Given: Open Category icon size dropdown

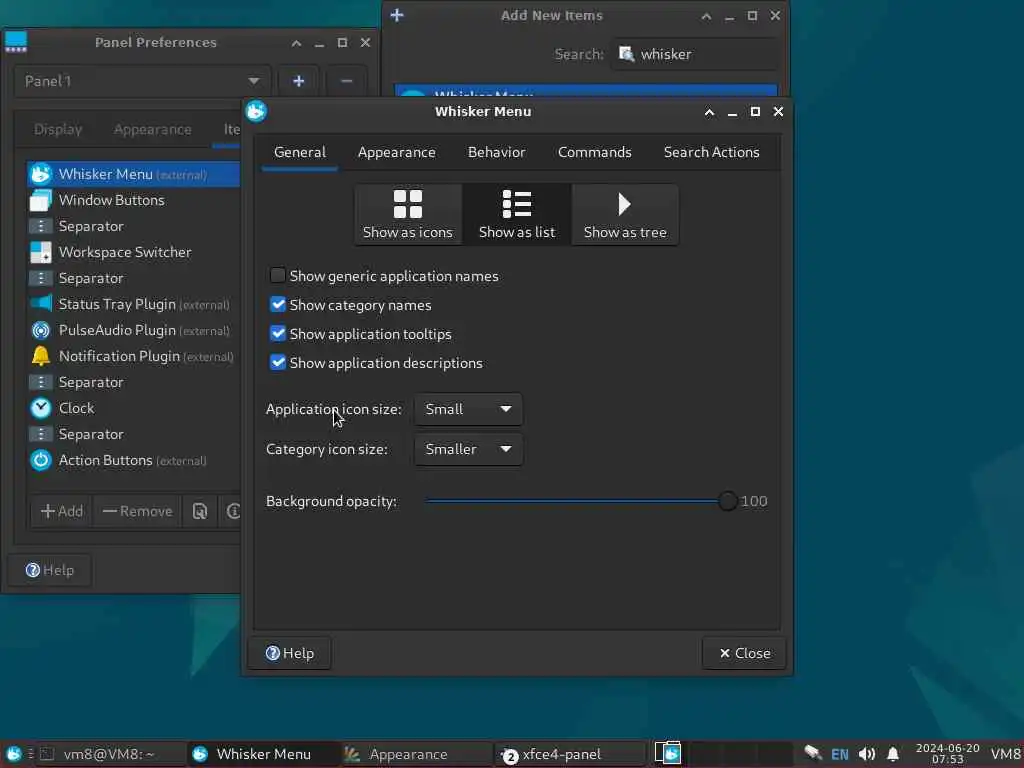Looking at the screenshot, I should tap(468, 449).
